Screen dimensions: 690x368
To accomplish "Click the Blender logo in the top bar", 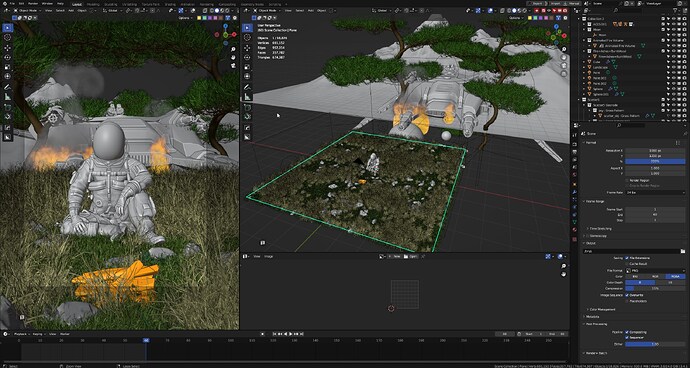I will click(x=4, y=3).
